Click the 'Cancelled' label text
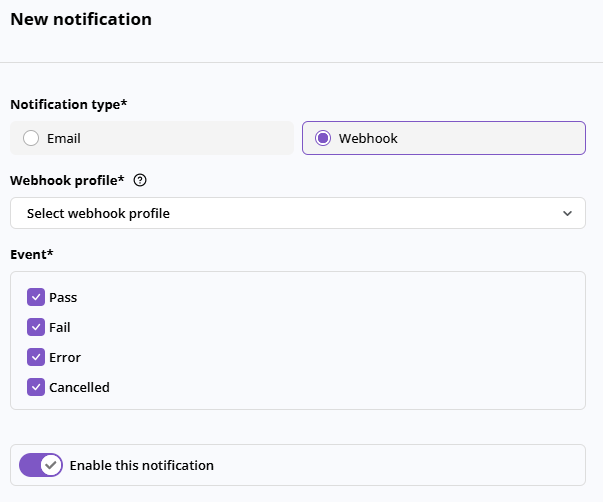The width and height of the screenshot is (603, 502). [x=79, y=387]
